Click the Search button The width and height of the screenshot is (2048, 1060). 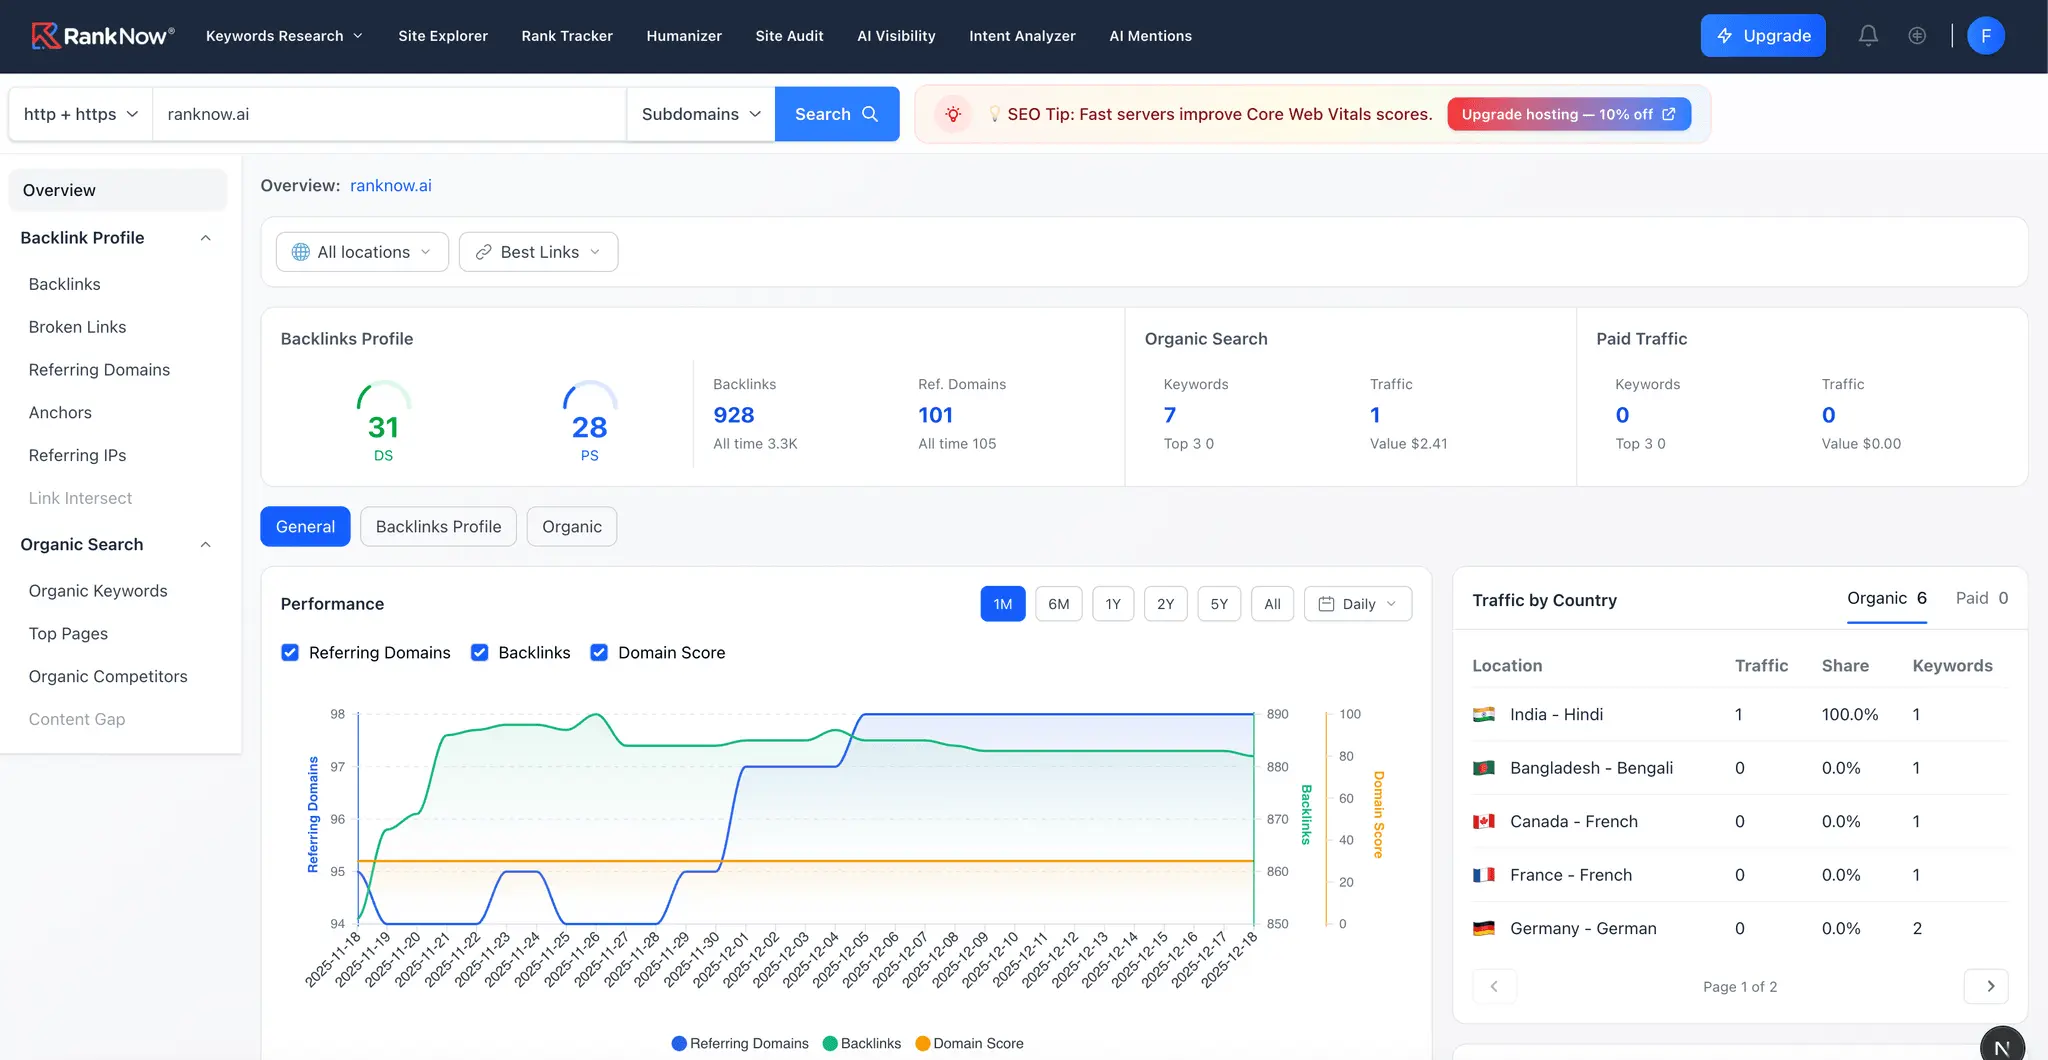pyautogui.click(x=837, y=114)
